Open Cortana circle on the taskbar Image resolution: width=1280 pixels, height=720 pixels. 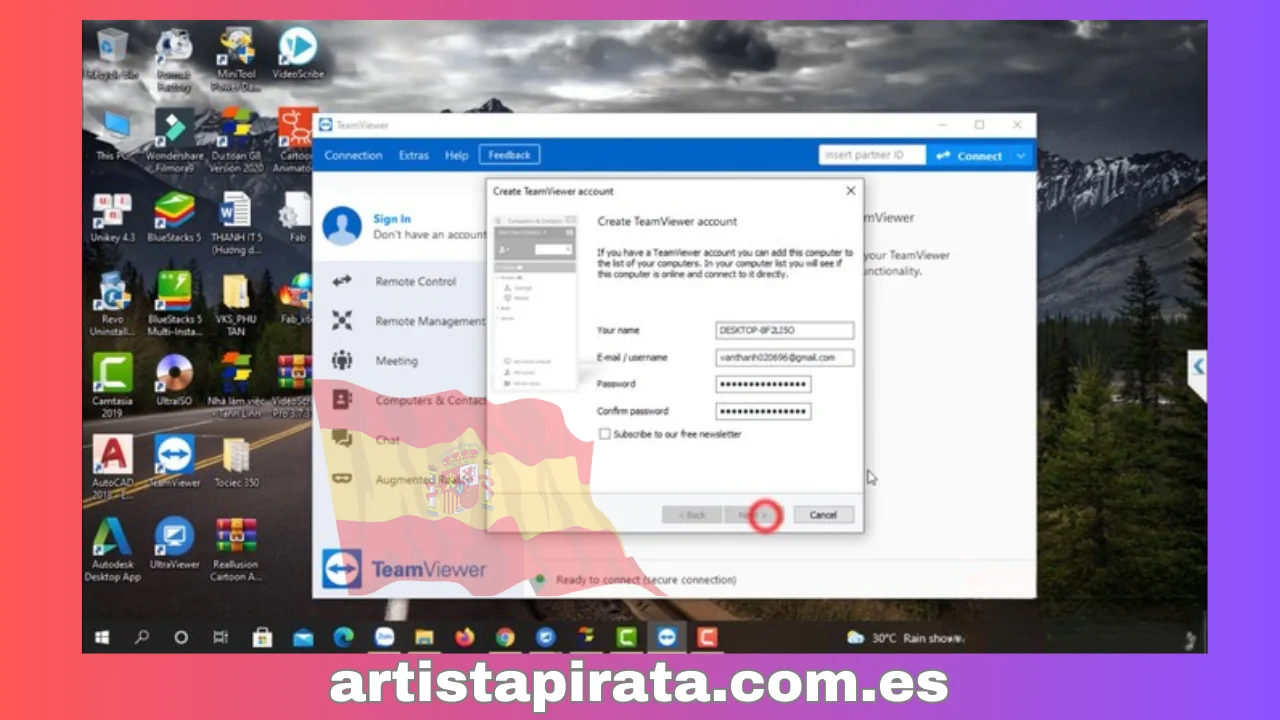(x=181, y=637)
